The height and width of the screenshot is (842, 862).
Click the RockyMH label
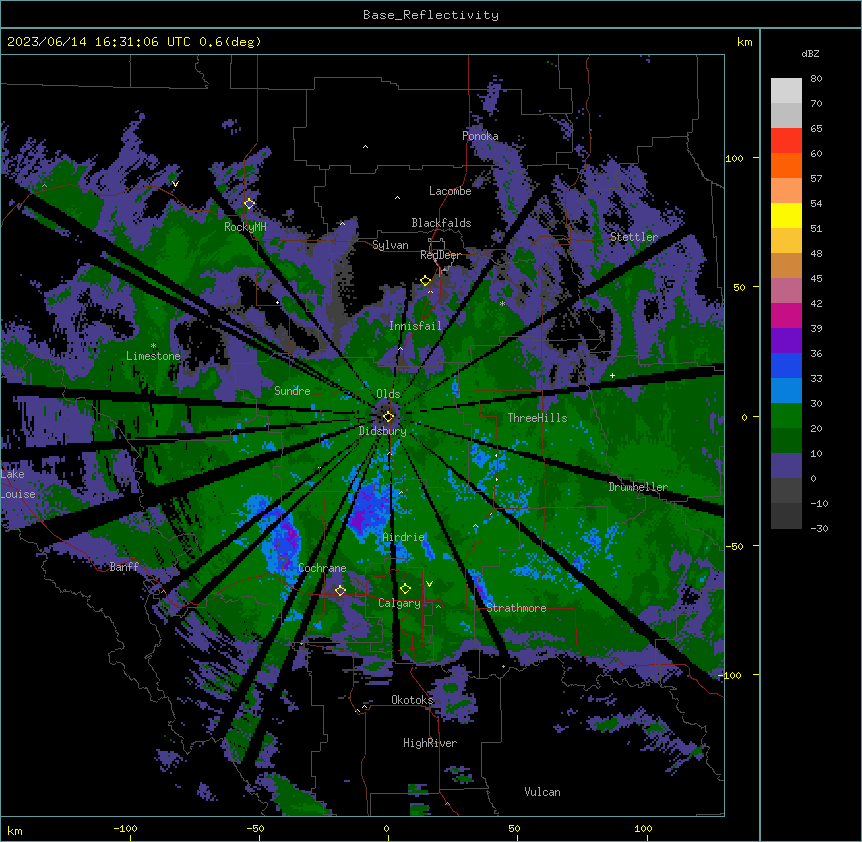(245, 227)
